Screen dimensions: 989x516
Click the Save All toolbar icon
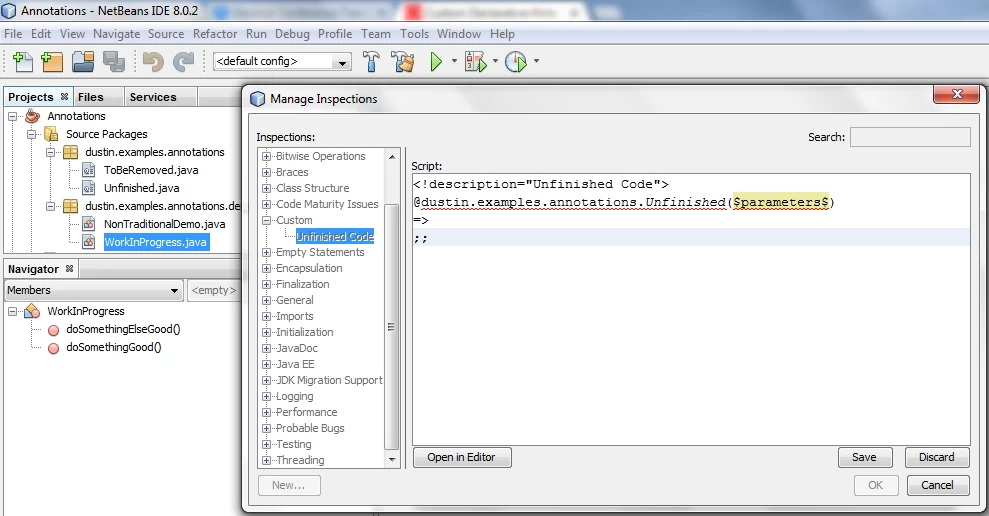click(114, 61)
